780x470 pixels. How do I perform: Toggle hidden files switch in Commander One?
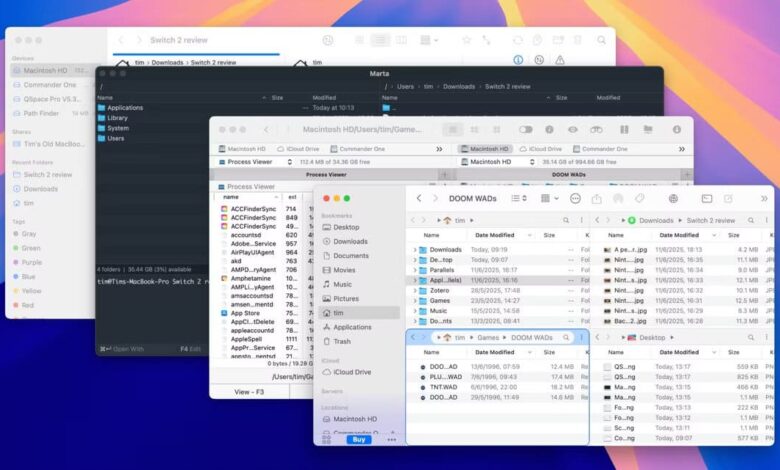525,129
